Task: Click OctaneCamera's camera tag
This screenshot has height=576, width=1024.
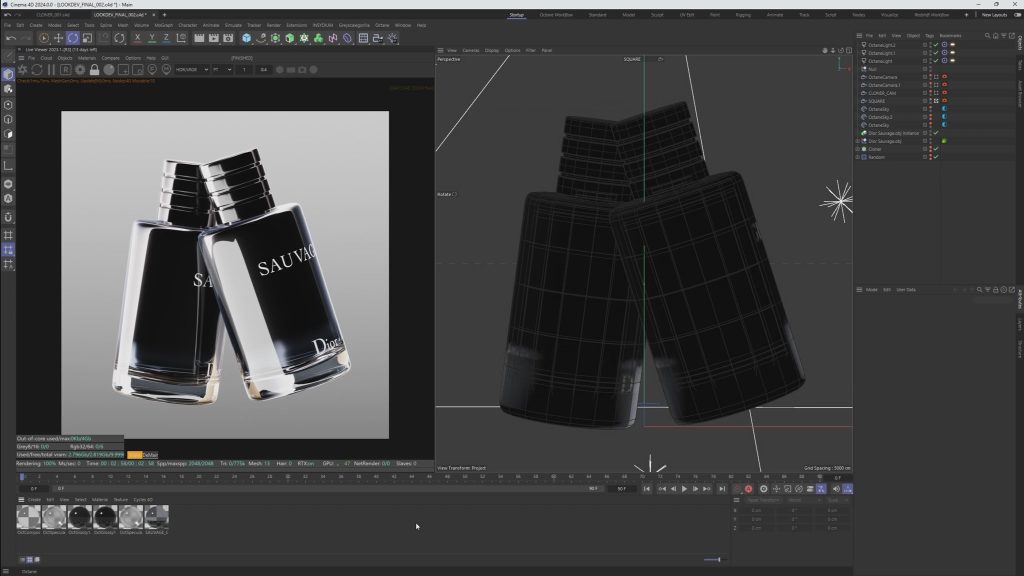Action: tap(944, 77)
